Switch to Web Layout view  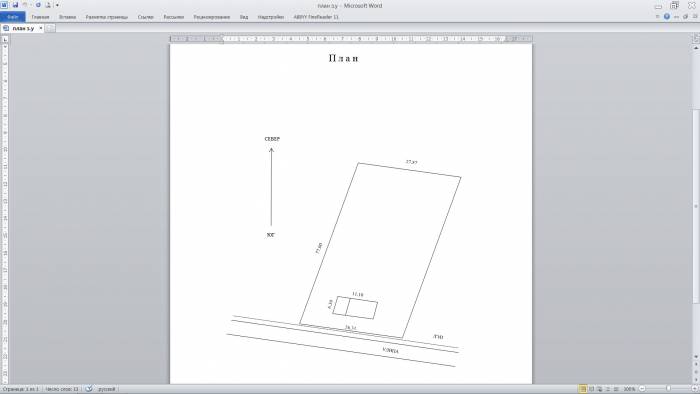click(600, 389)
